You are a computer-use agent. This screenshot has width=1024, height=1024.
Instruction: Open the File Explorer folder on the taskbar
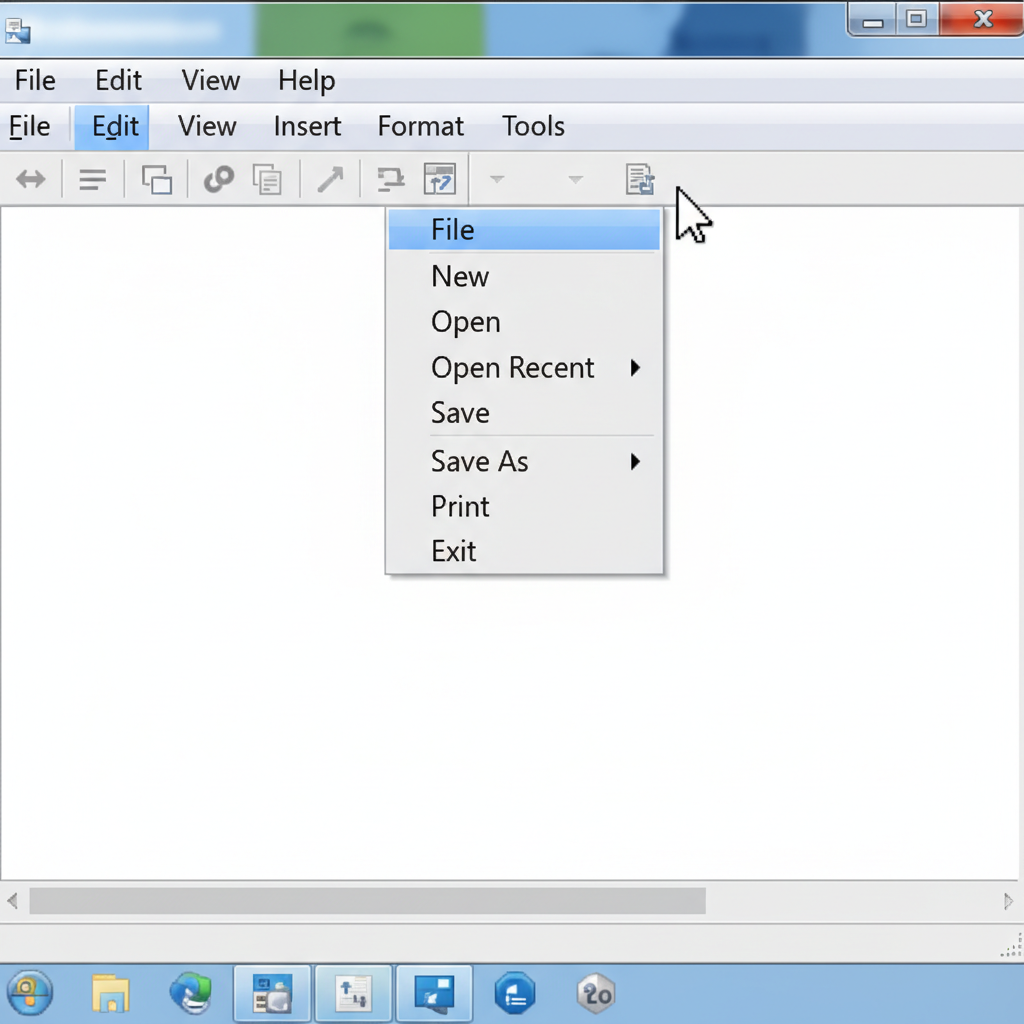(111, 993)
